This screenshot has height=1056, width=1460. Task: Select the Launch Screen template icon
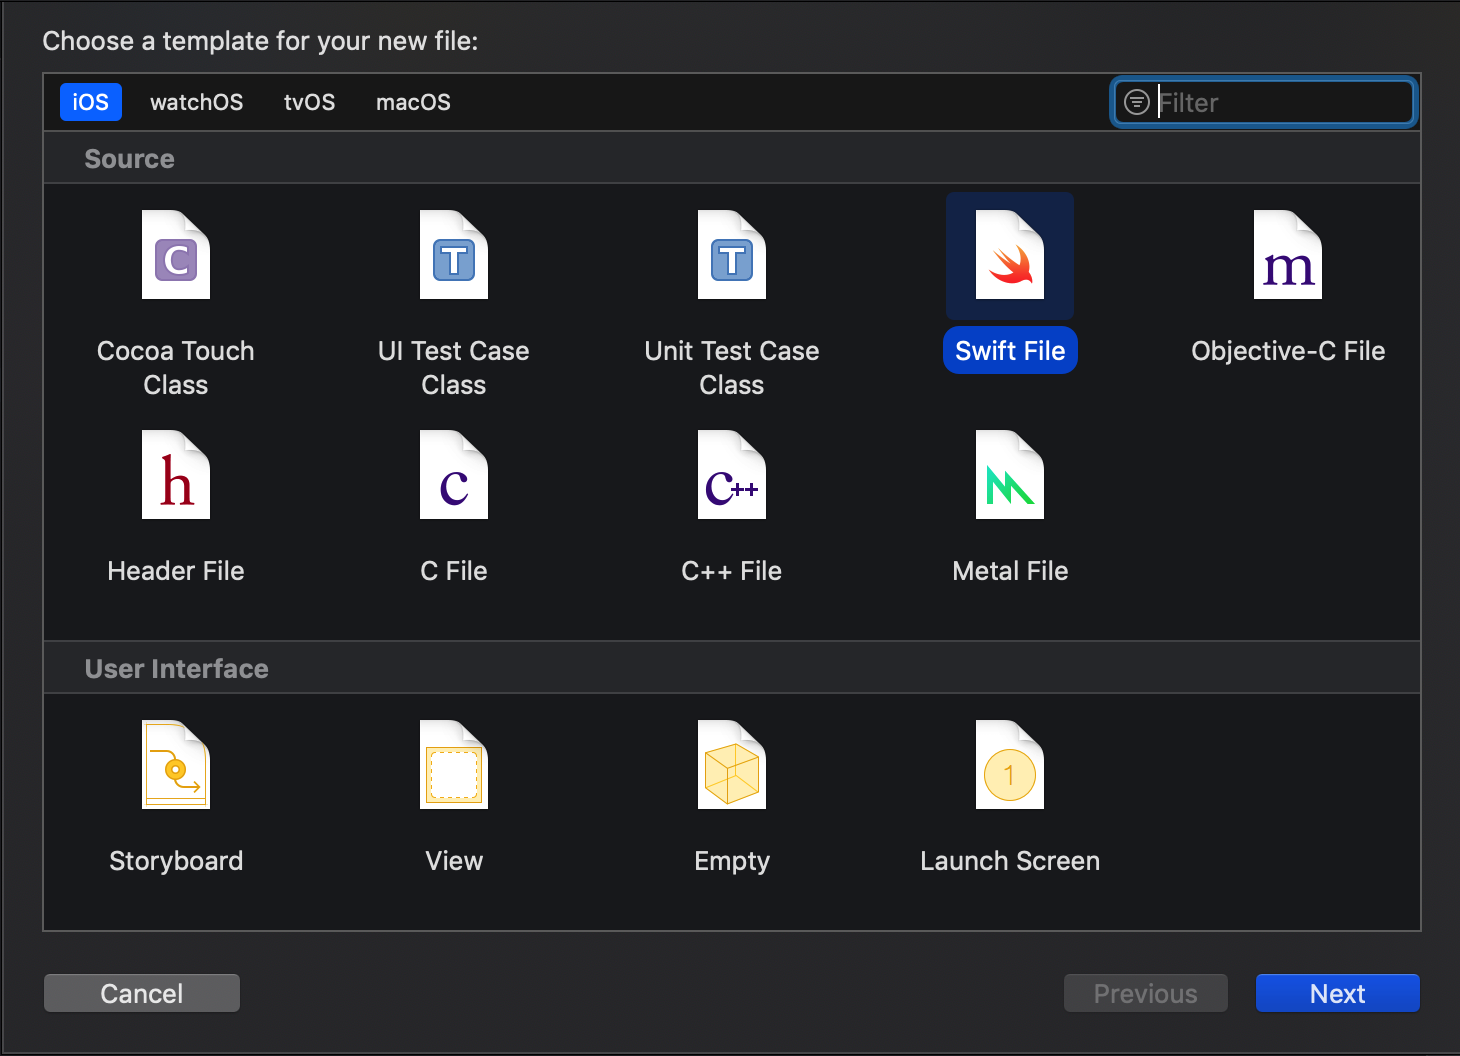1010,765
